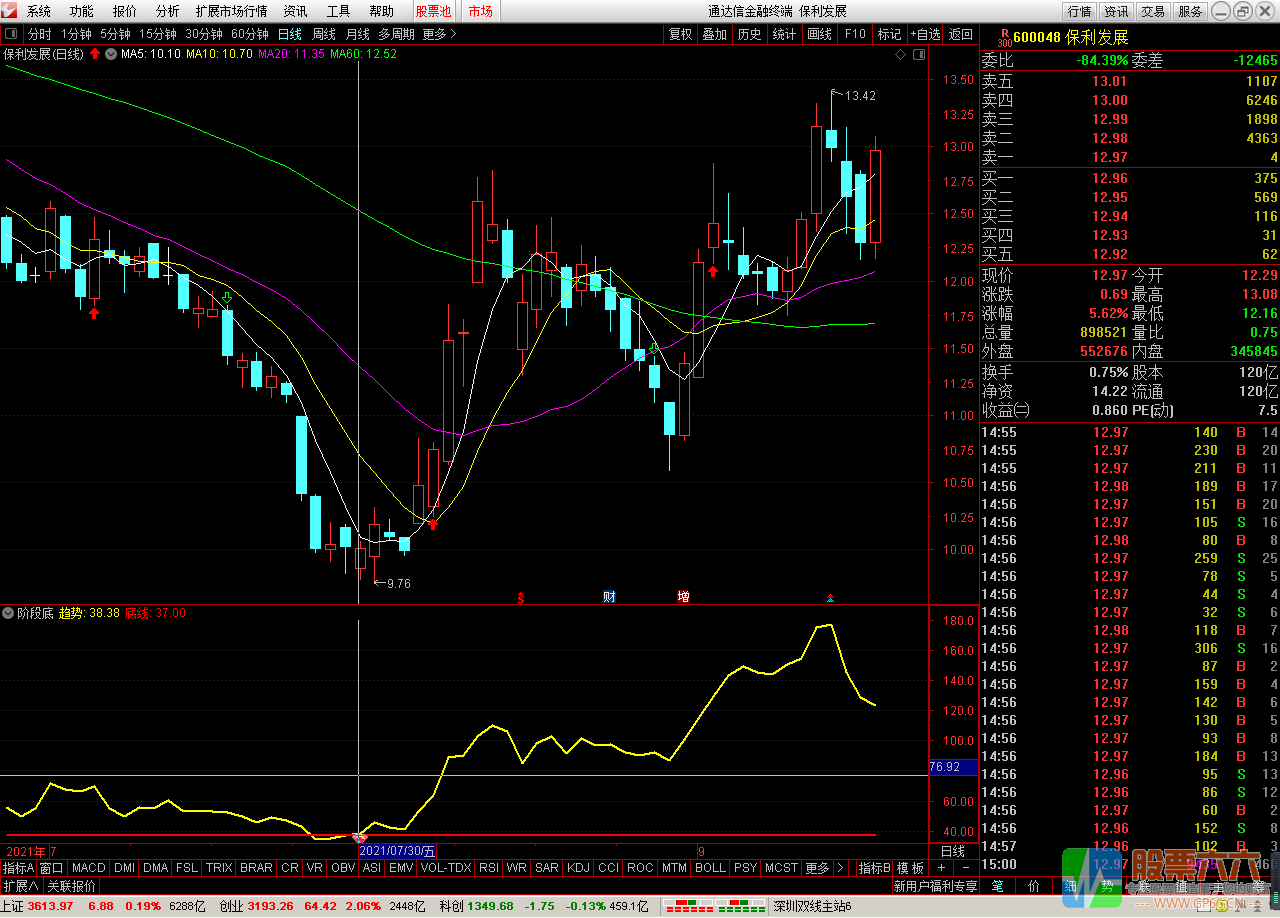Click the green buy-signal arrow near the 11.50 low

(654, 348)
